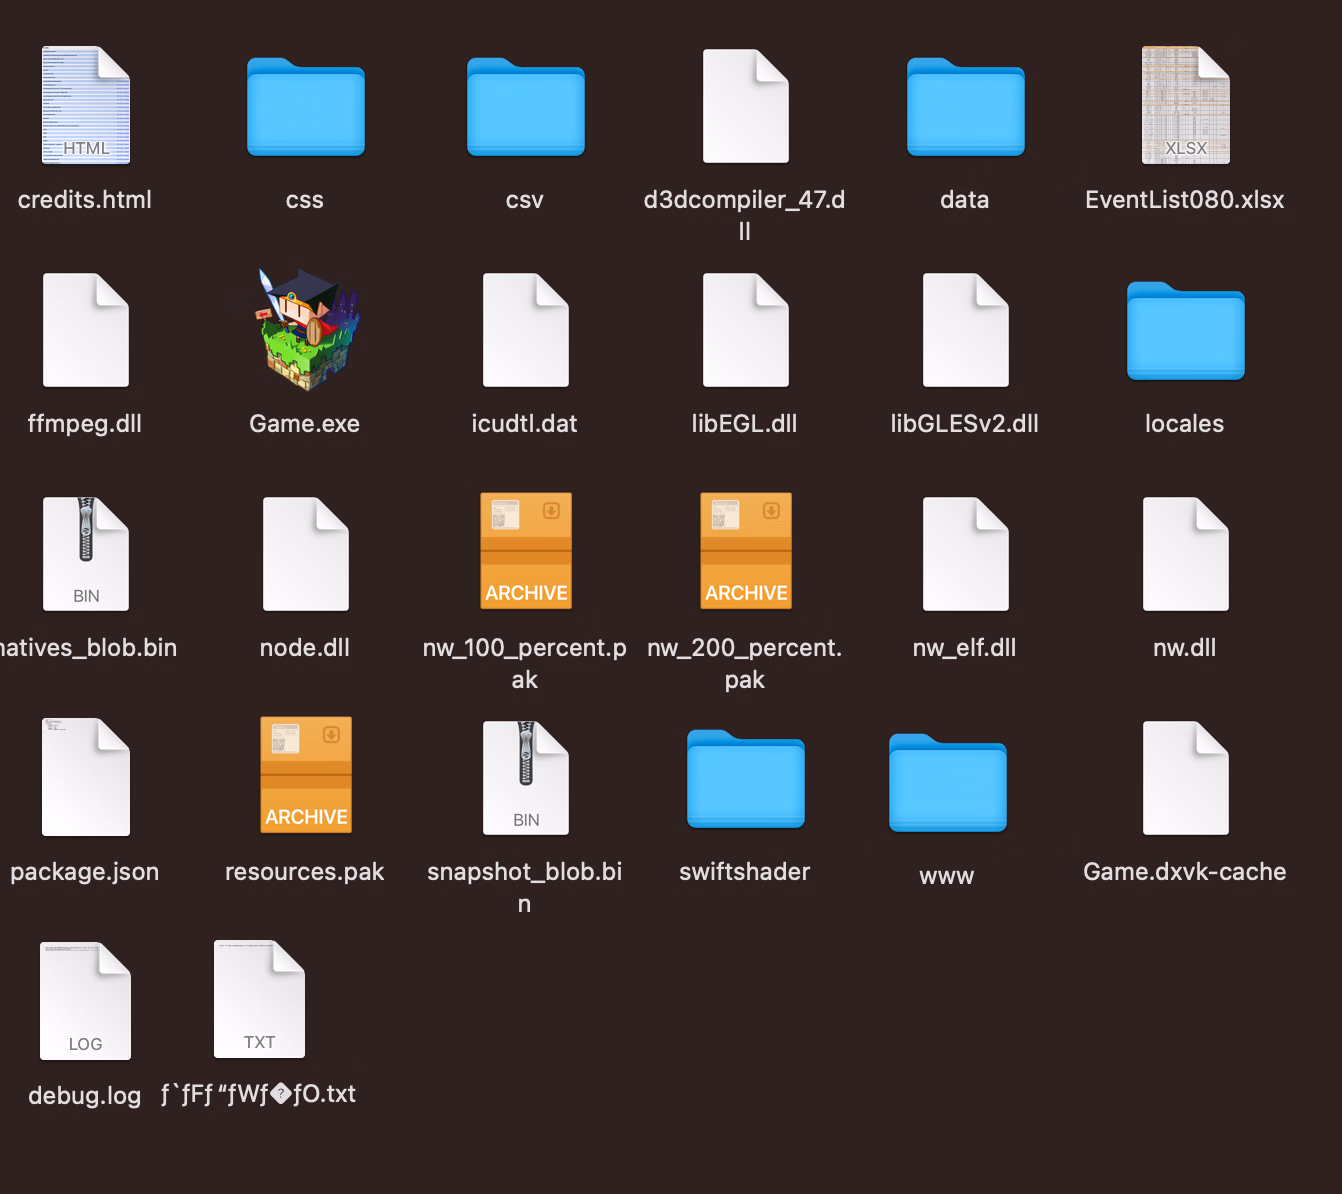Select the EventList080.xlsx spreadsheet file
Viewport: 1342px width, 1194px height.
click(1185, 106)
